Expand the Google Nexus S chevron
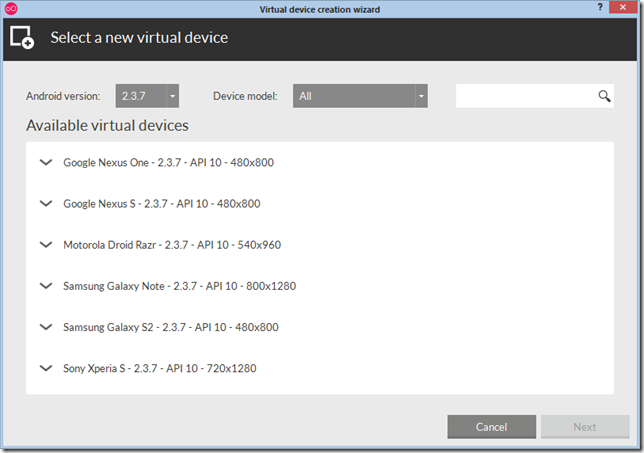The width and height of the screenshot is (644, 453). pyautogui.click(x=46, y=203)
